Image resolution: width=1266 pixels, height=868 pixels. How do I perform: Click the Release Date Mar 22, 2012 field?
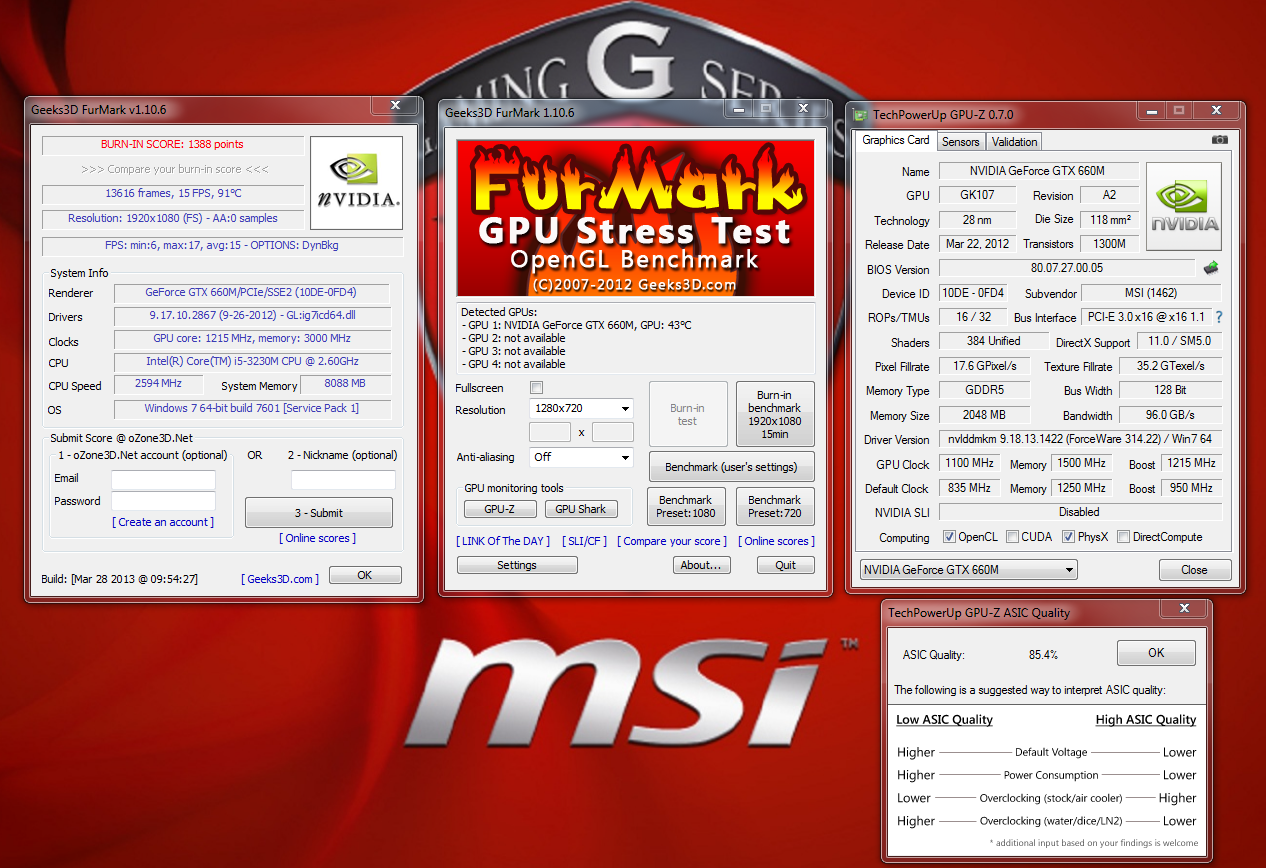point(977,244)
